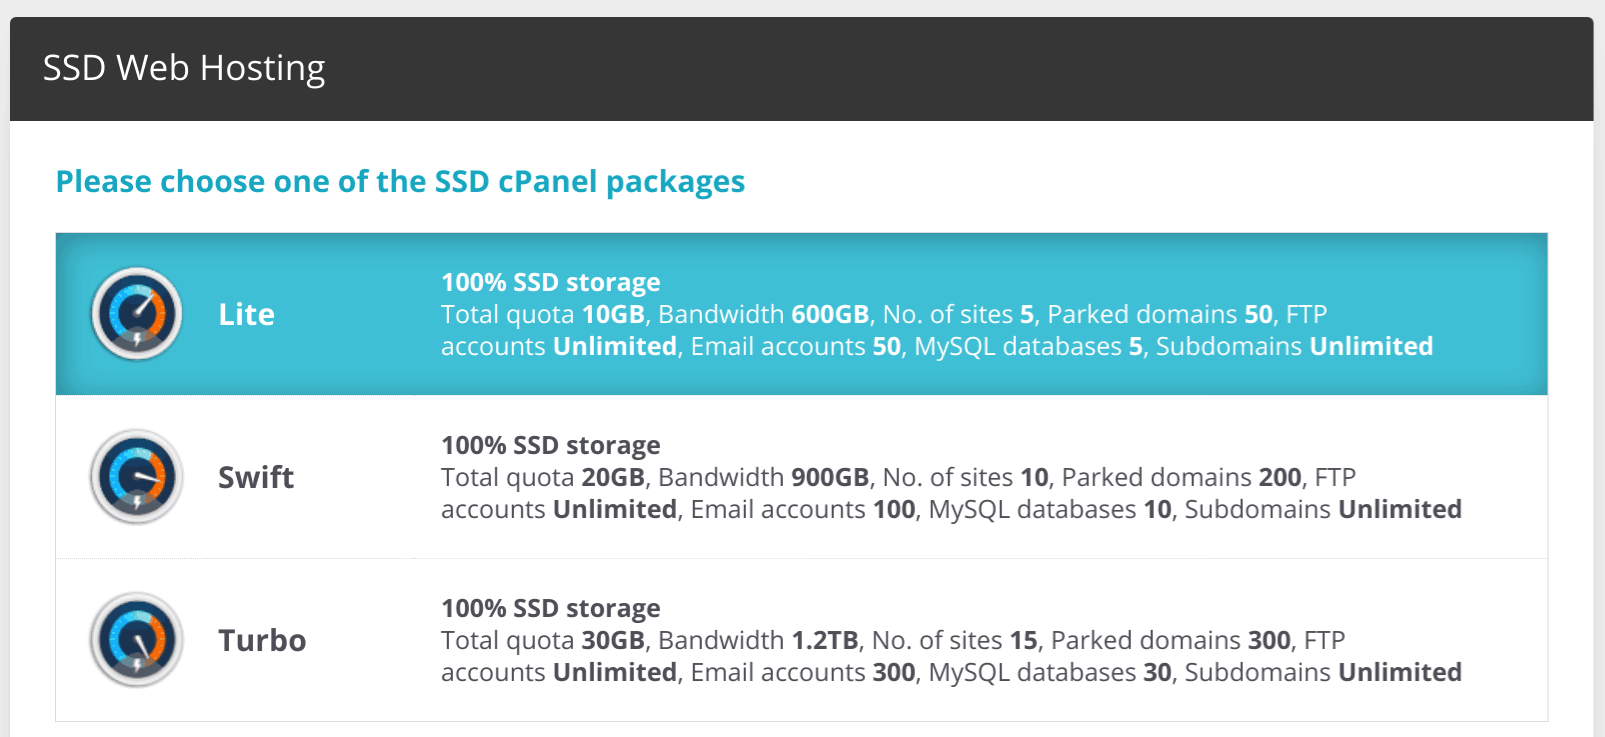Pick the package with Total quota 20GB
Image resolution: width=1605 pixels, height=737 pixels.
click(x=801, y=477)
